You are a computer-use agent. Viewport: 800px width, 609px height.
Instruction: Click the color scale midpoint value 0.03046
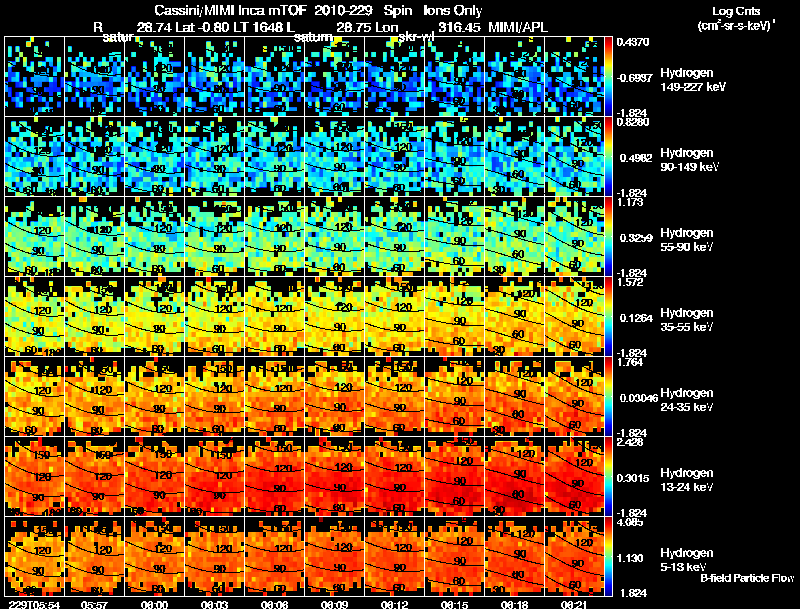click(639, 398)
